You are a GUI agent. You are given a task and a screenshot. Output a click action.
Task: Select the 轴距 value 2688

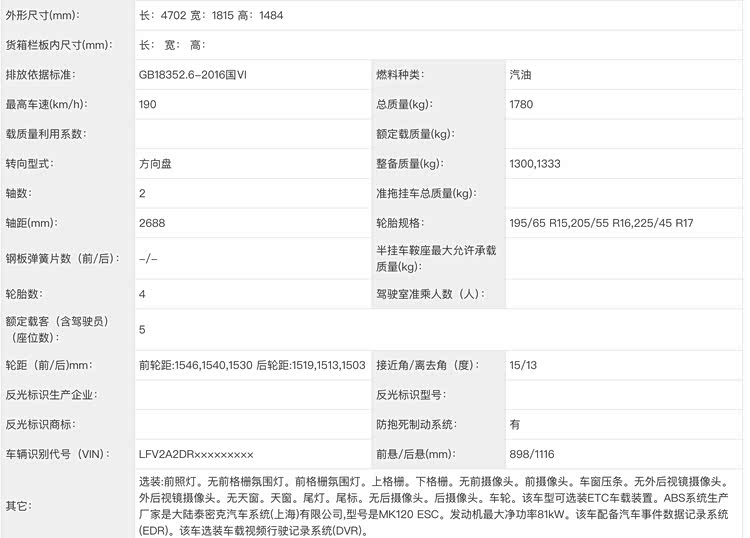(x=152, y=222)
